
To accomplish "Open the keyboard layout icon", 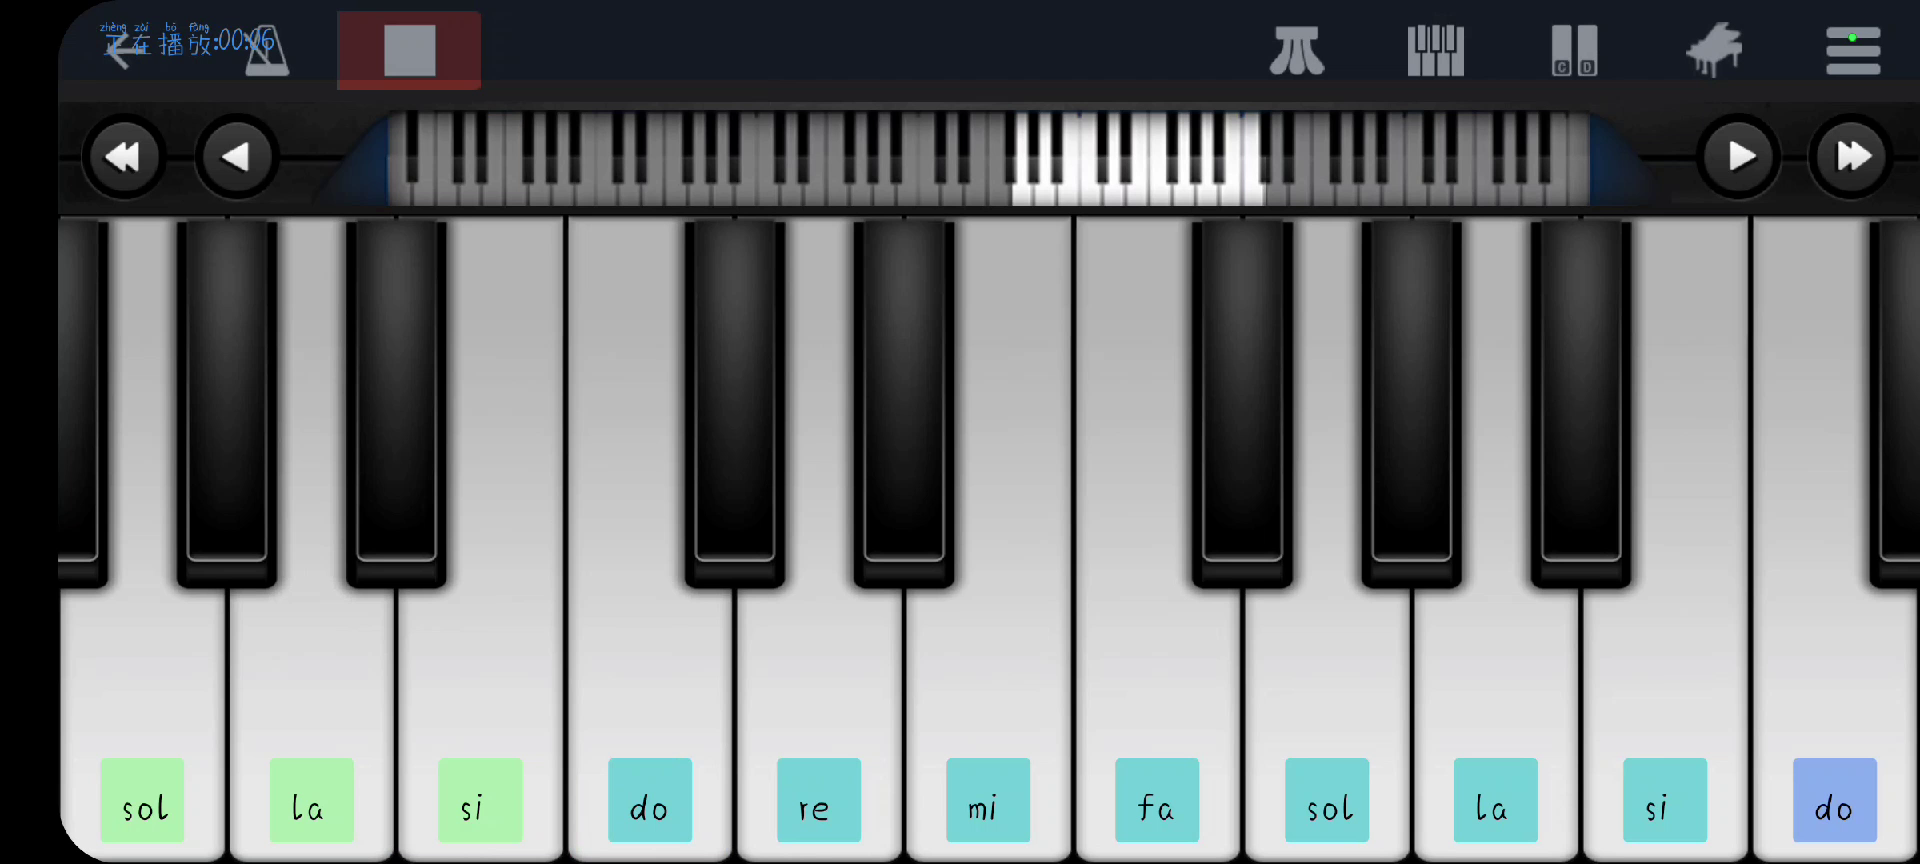I will pyautogui.click(x=1436, y=51).
